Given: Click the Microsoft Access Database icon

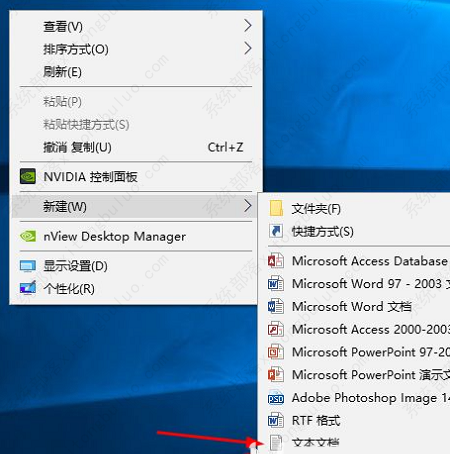Looking at the screenshot, I should coord(276,261).
